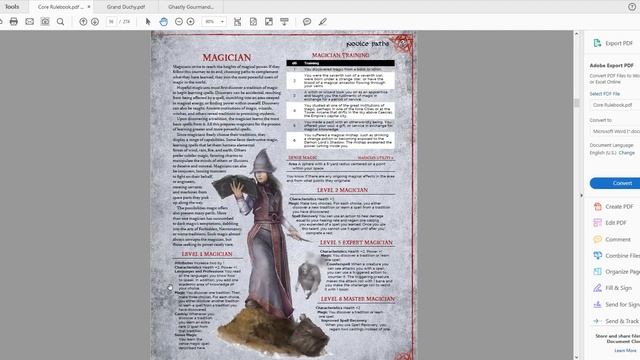Image resolution: width=640 pixels, height=360 pixels.
Task: Click the blue Convert button
Action: 616,183
